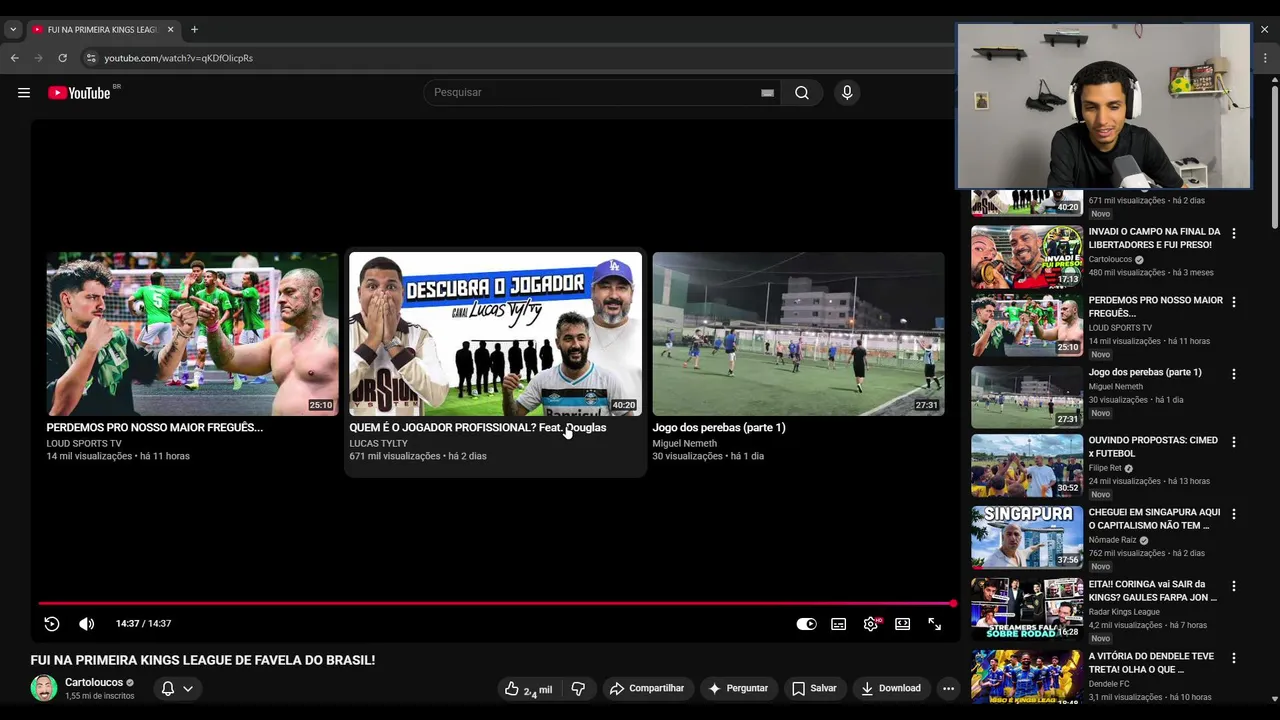Open sidebar video A VITÓRIA DO DENDELE TEVE TRETA
Screen dimensions: 1280x720
point(1027,678)
